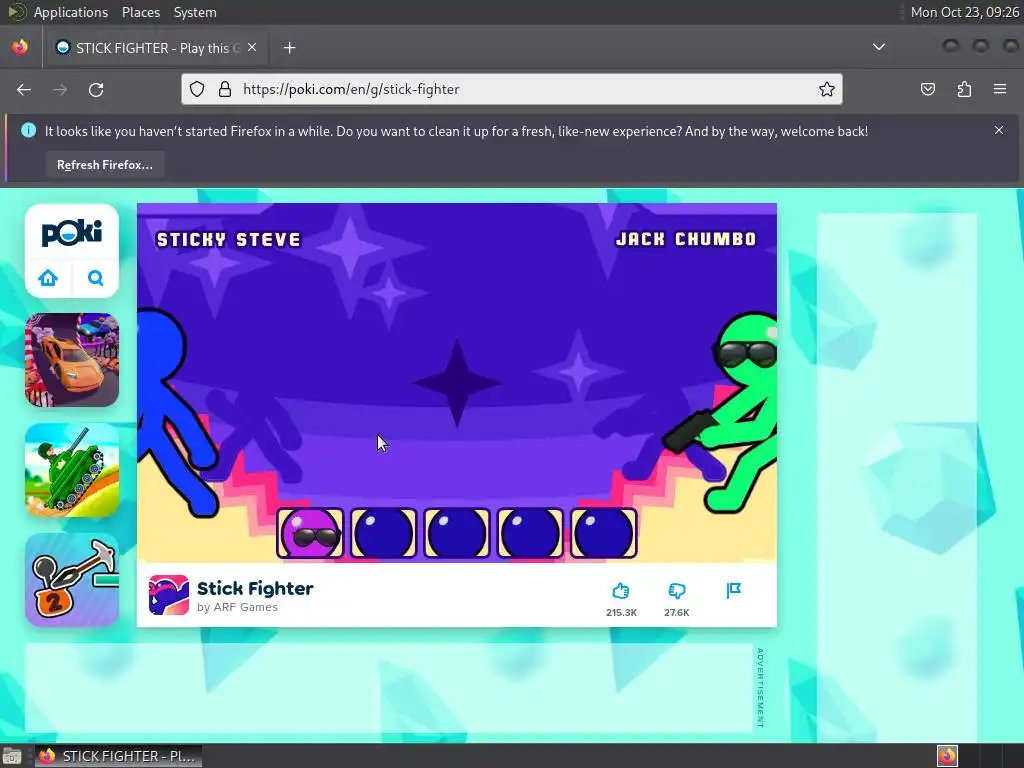Open the Extensions puzzle icon
The width and height of the screenshot is (1024, 768).
964,89
